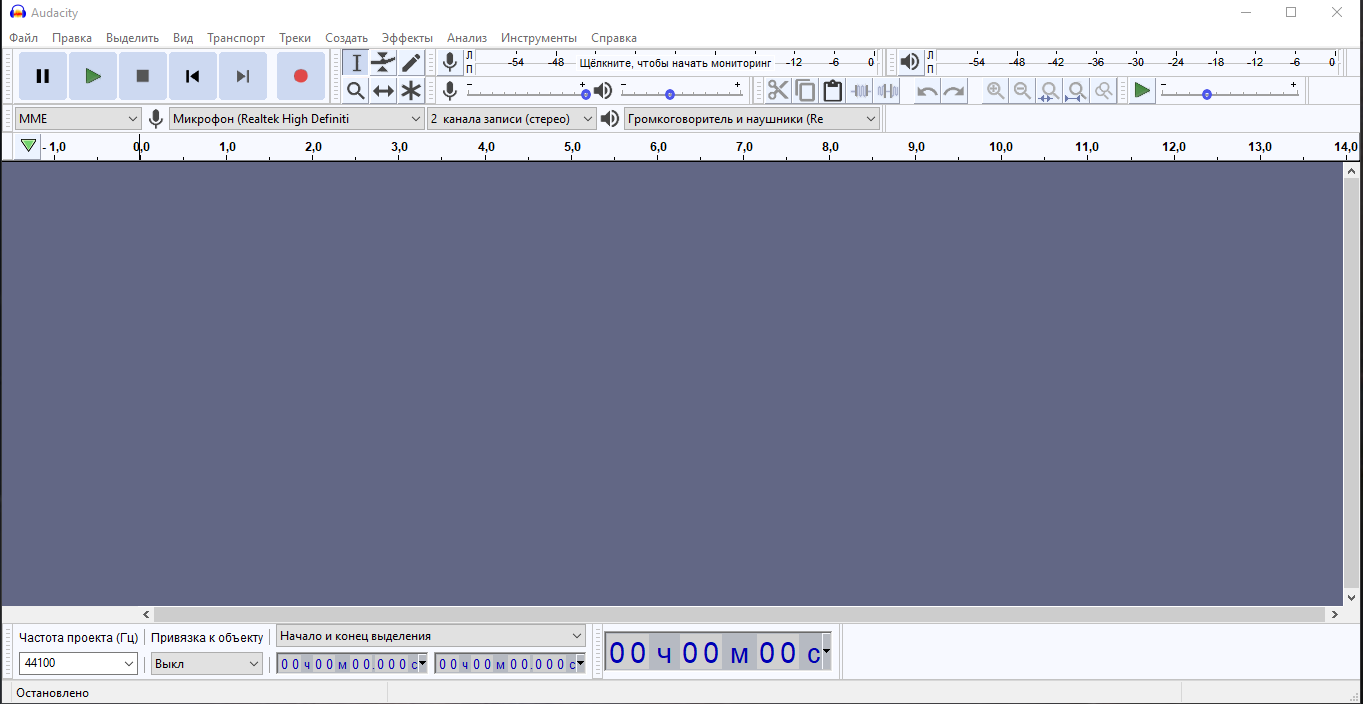
Task: Adjust the playback volume slider
Action: coord(680,93)
